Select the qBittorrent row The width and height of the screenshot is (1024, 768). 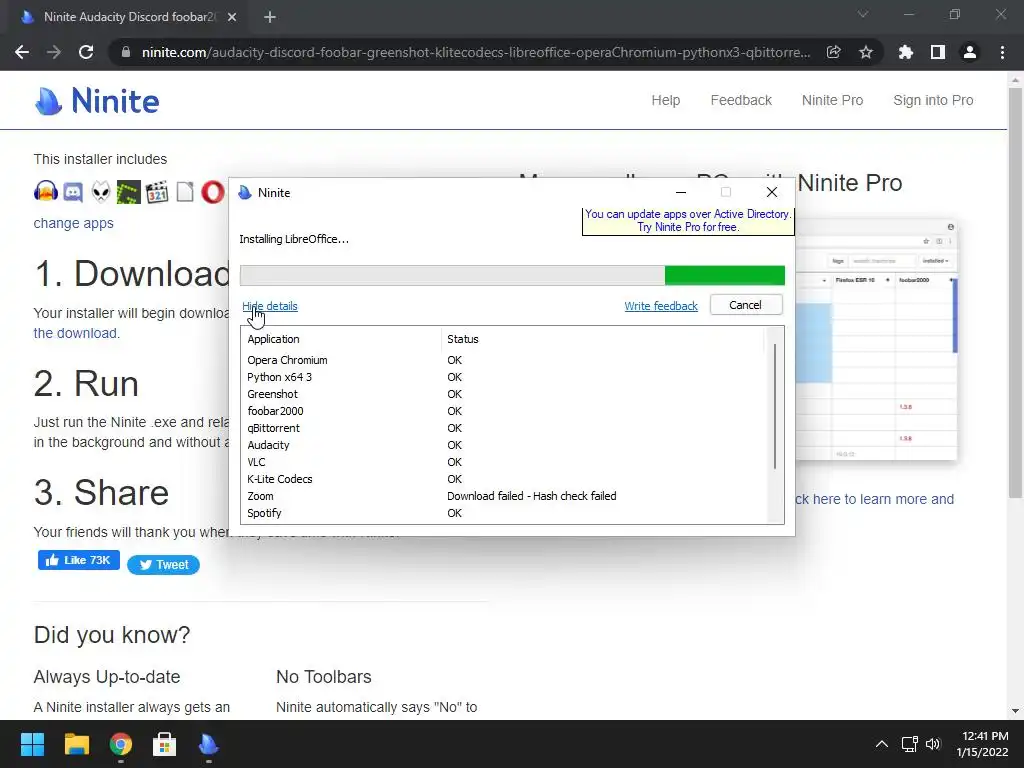503,428
